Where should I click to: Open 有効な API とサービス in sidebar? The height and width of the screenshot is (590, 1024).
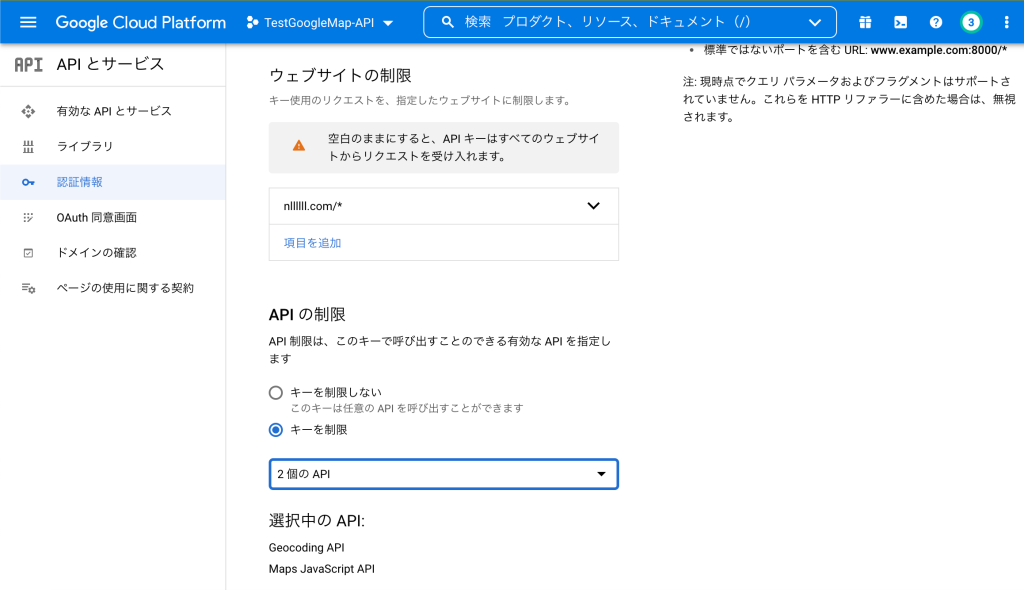pos(114,111)
